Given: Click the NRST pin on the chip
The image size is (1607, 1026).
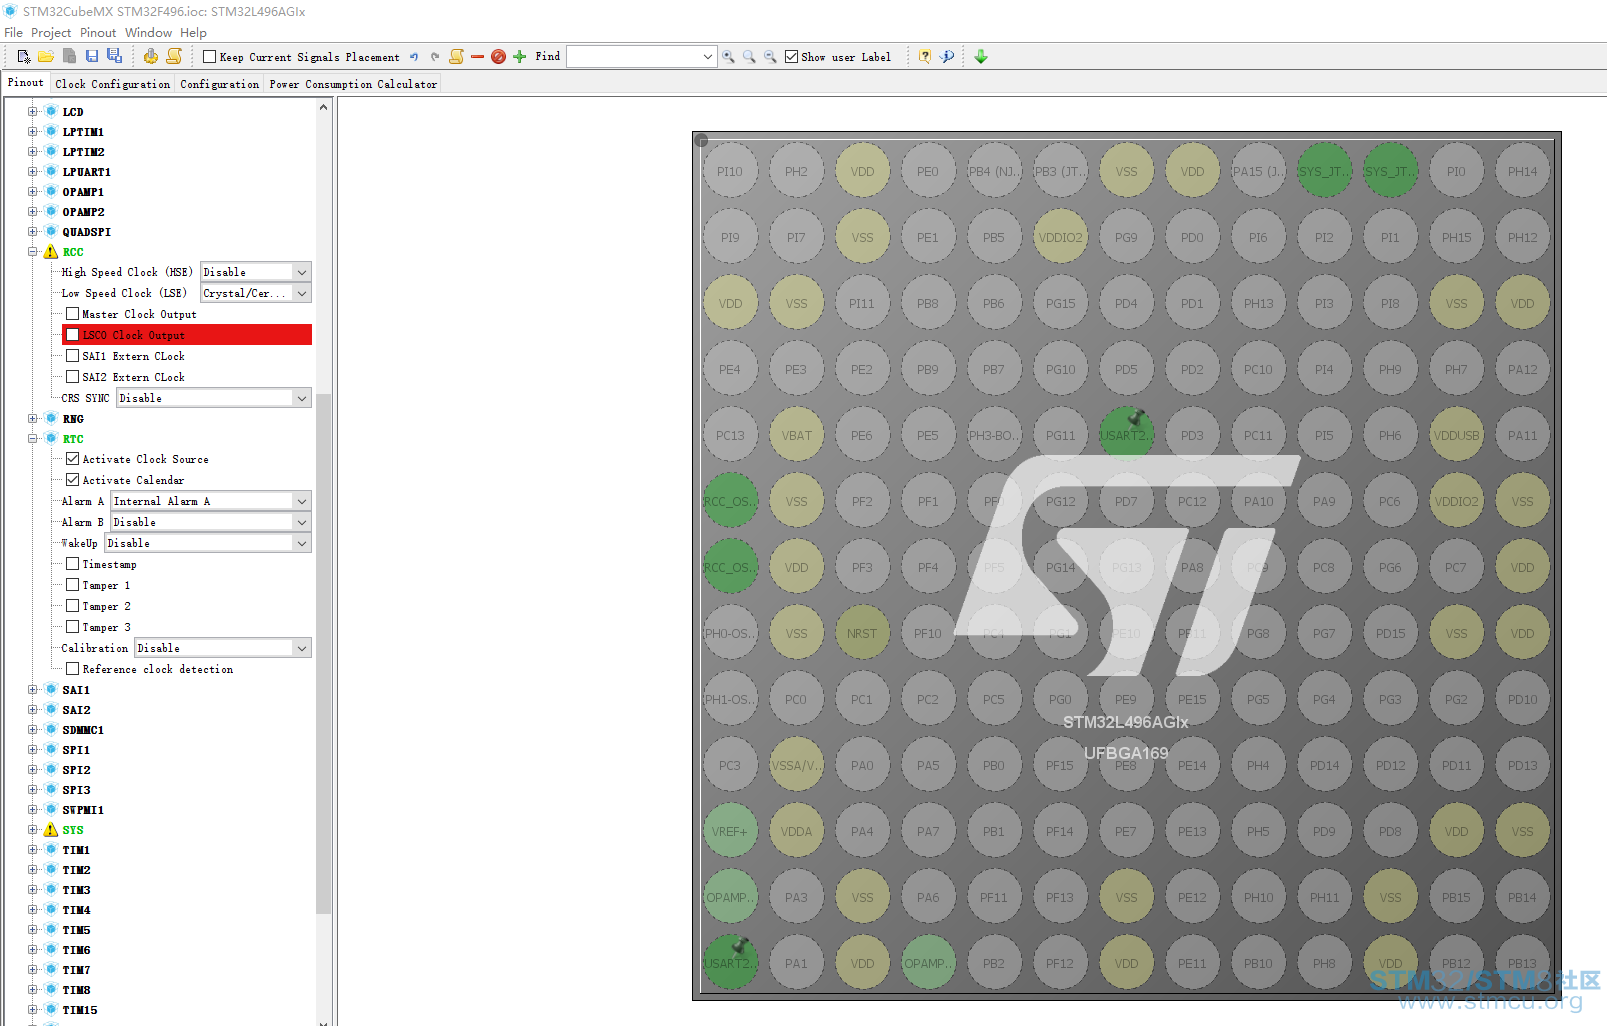Looking at the screenshot, I should click(x=862, y=633).
